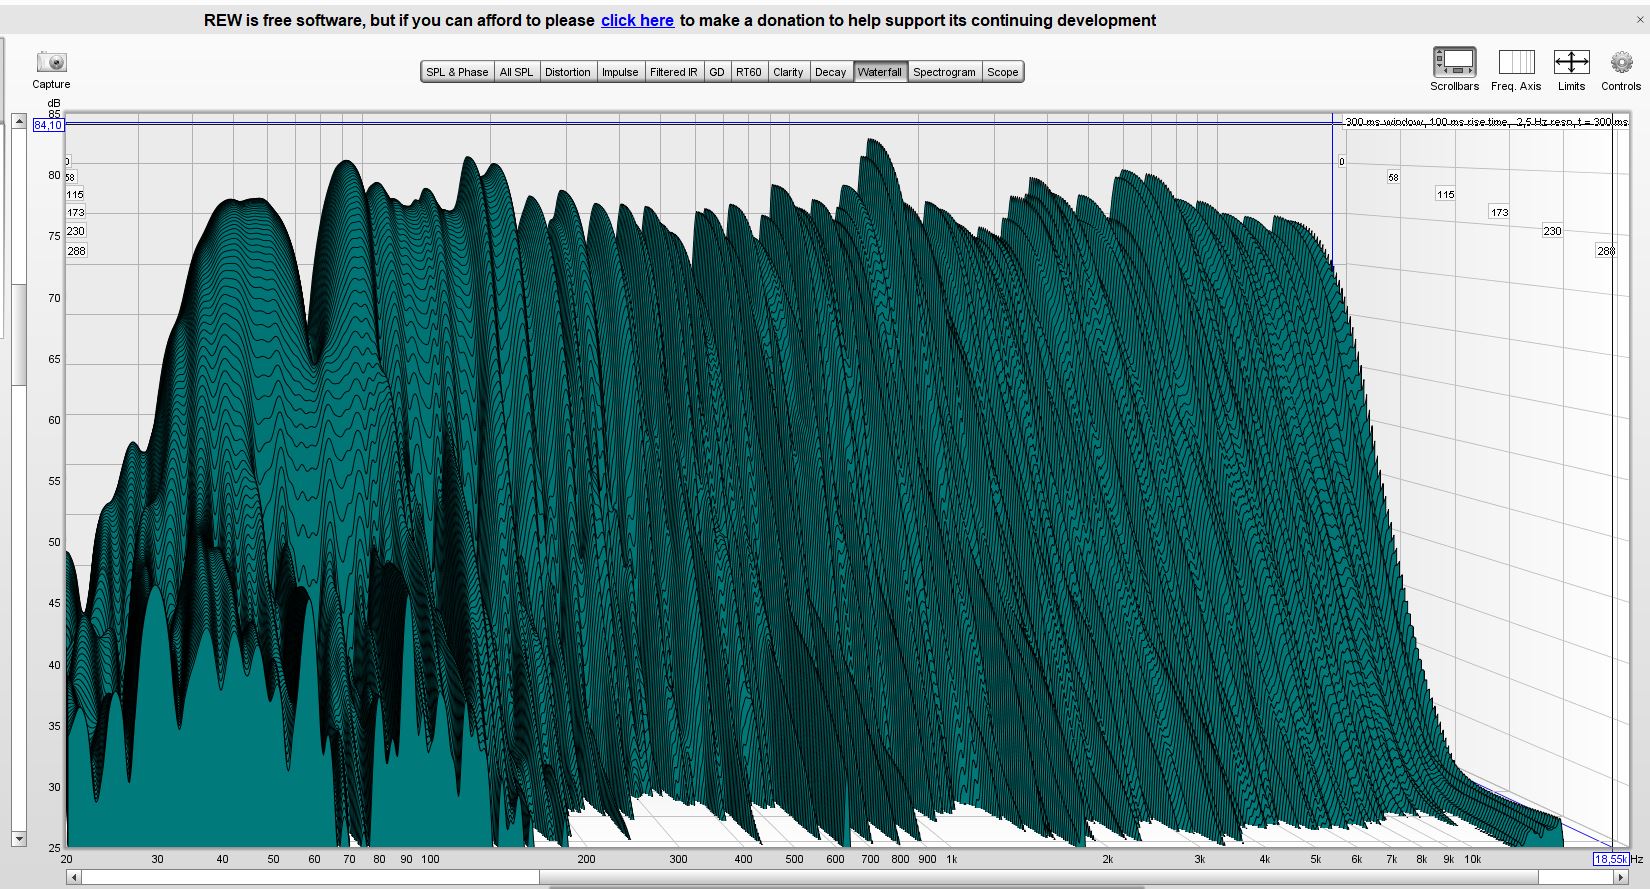Click the 'click here' donation link
This screenshot has width=1650, height=889.
637,20
